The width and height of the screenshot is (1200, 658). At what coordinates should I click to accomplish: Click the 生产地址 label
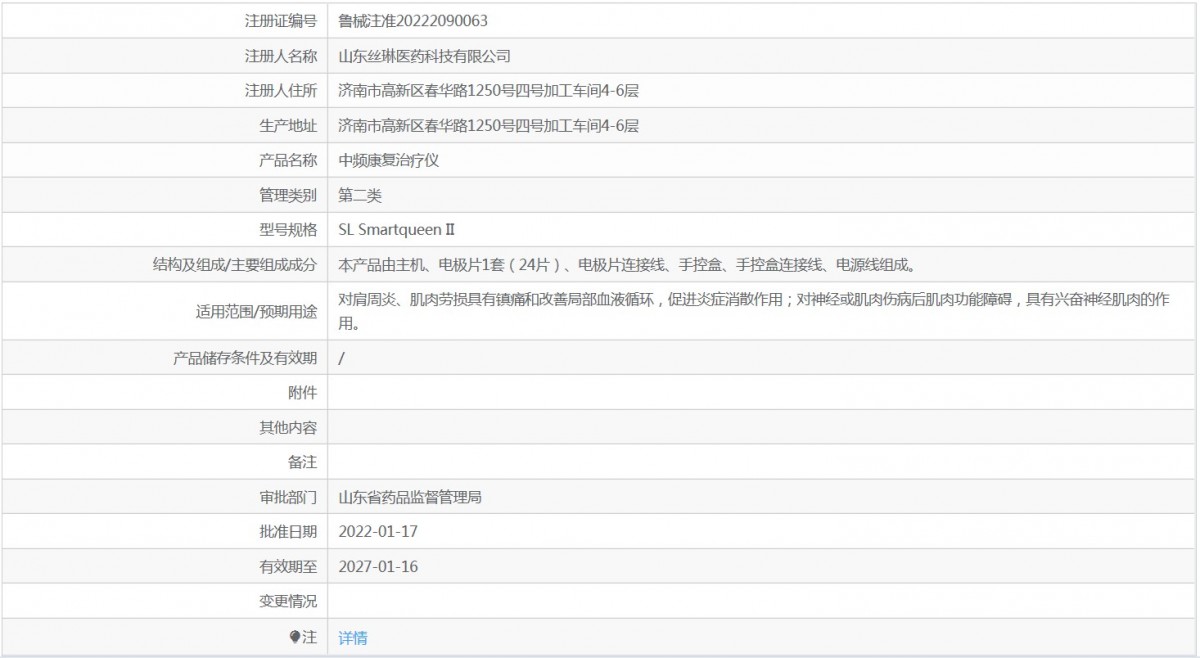288,125
